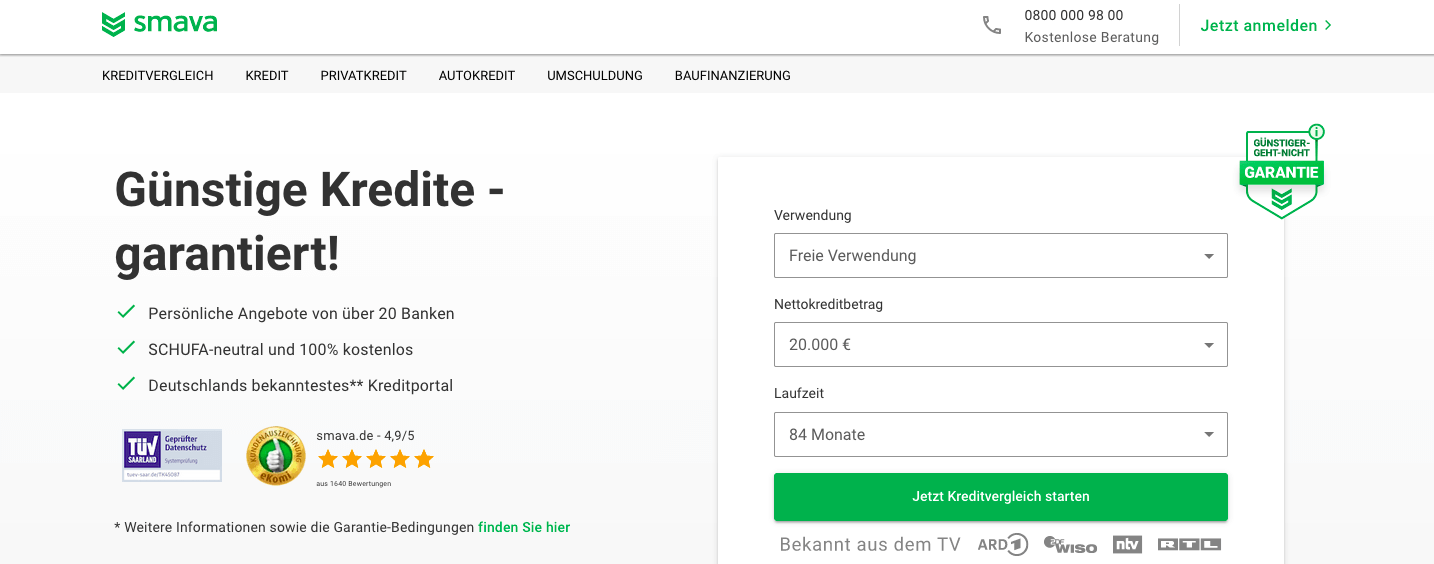Click the 'Nettokreditbetrag' field label
Viewport: 1434px width, 564px height.
[829, 305]
